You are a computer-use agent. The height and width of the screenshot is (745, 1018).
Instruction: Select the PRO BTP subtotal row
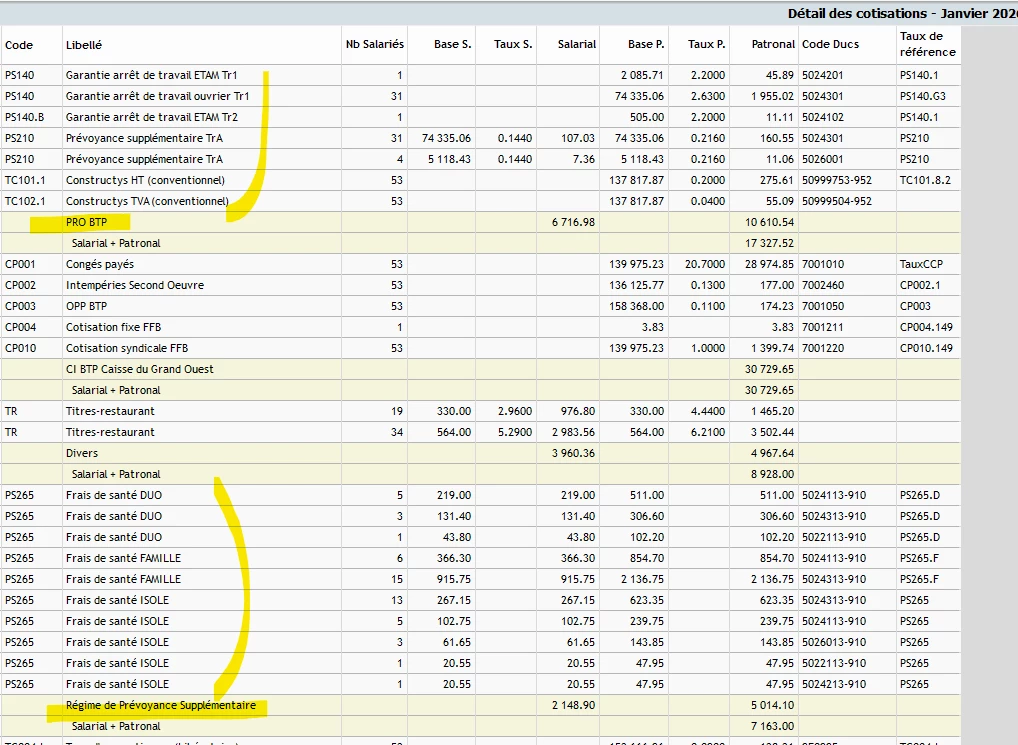[x=86, y=222]
